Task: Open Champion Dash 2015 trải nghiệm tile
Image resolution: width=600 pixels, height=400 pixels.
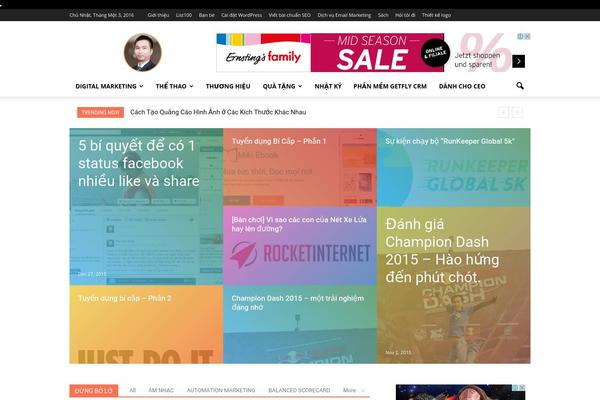Action: tap(300, 325)
